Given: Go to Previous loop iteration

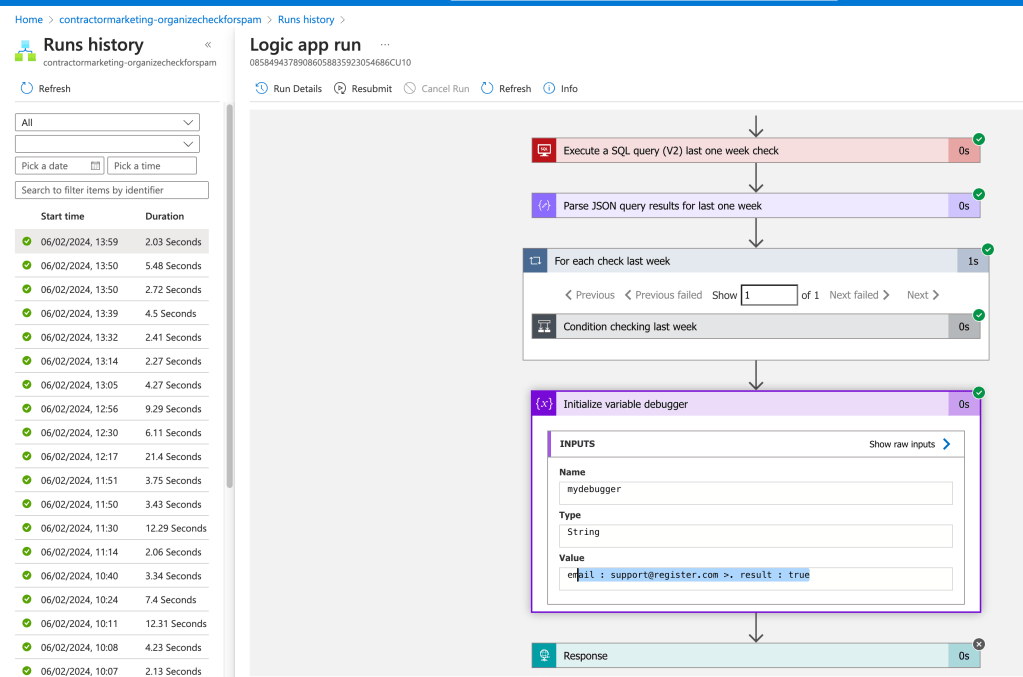Looking at the screenshot, I should 589,295.
